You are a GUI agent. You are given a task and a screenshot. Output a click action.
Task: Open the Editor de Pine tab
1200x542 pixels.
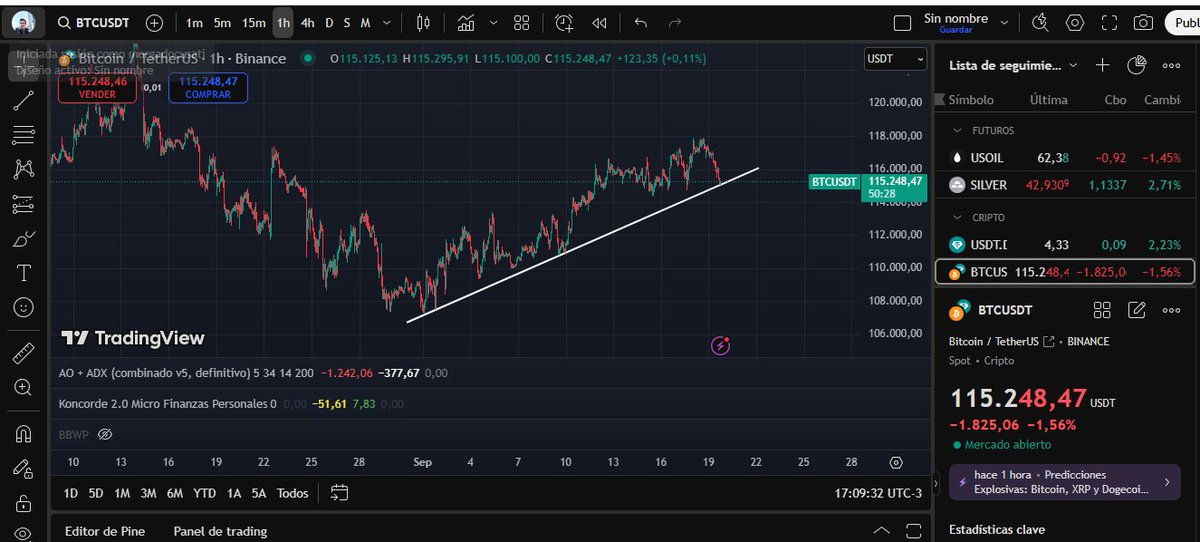pos(107,531)
